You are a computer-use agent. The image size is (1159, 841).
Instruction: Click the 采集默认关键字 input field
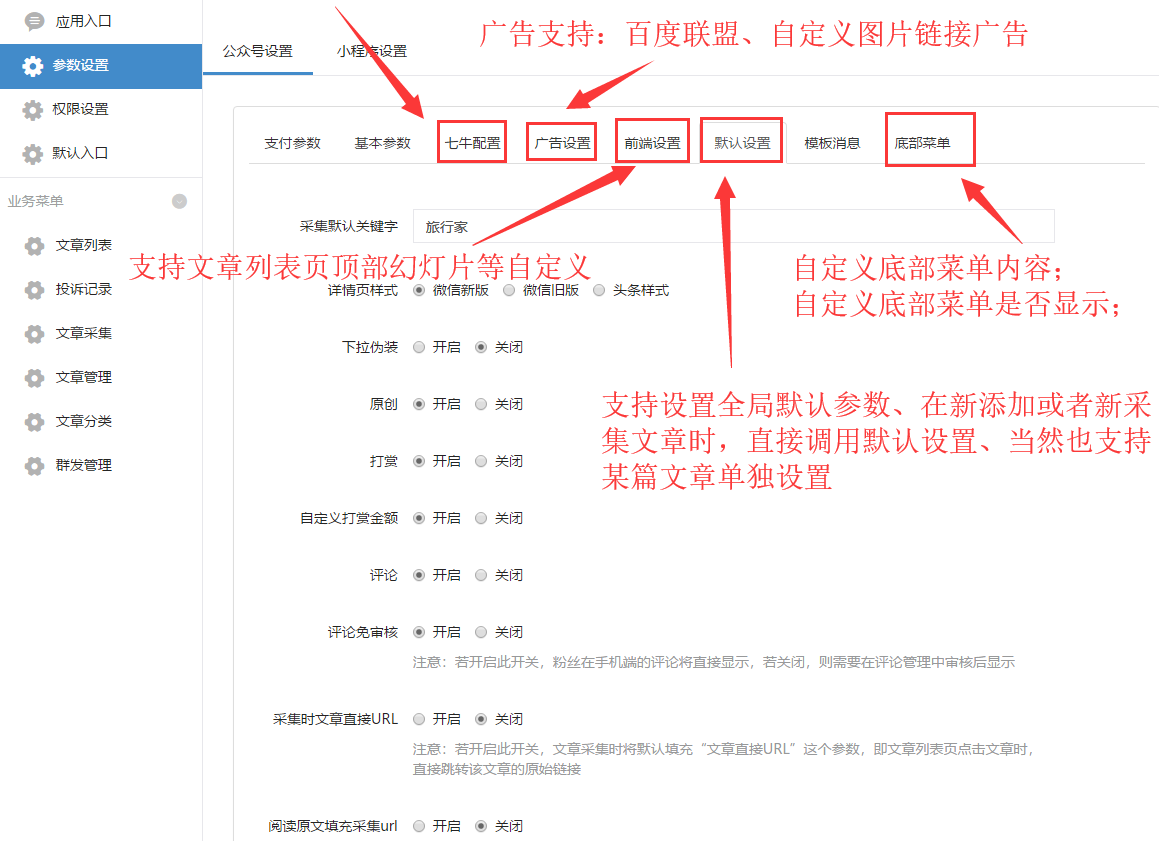[733, 227]
